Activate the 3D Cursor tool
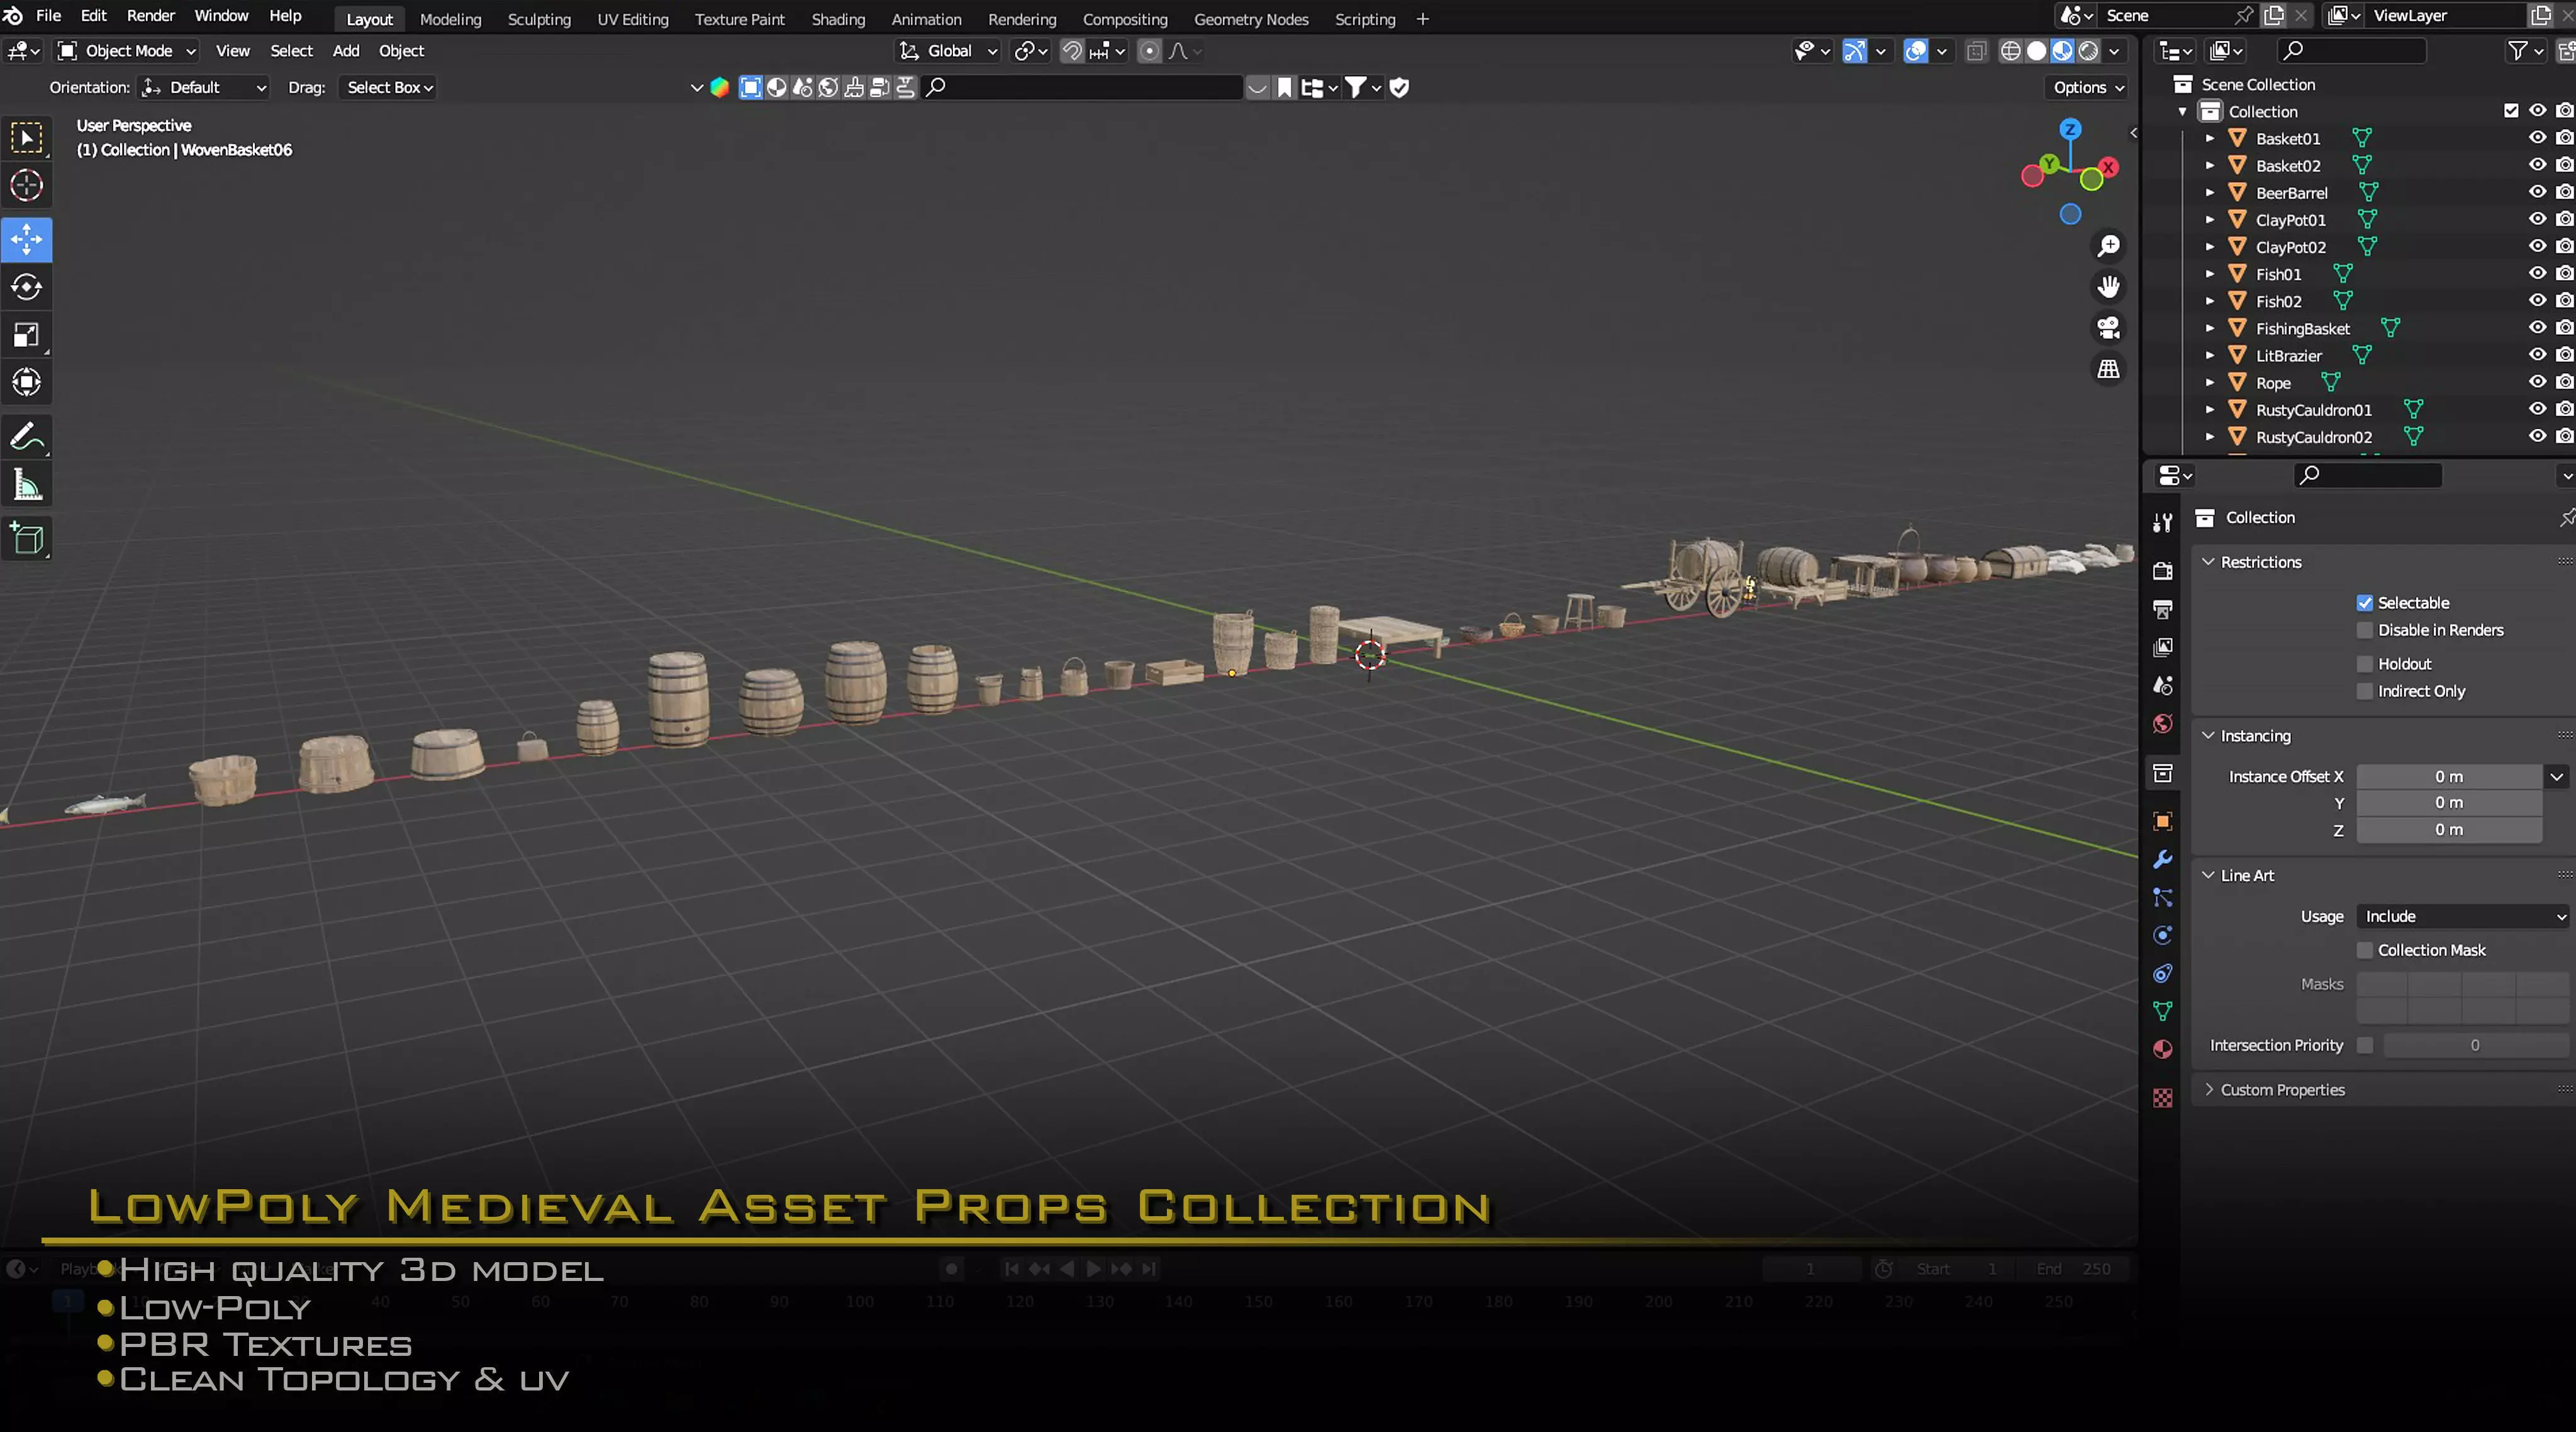2576x1432 pixels. coord(27,186)
